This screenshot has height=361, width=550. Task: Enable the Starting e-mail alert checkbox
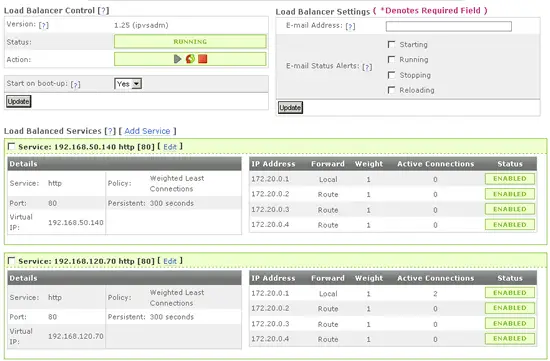click(391, 45)
